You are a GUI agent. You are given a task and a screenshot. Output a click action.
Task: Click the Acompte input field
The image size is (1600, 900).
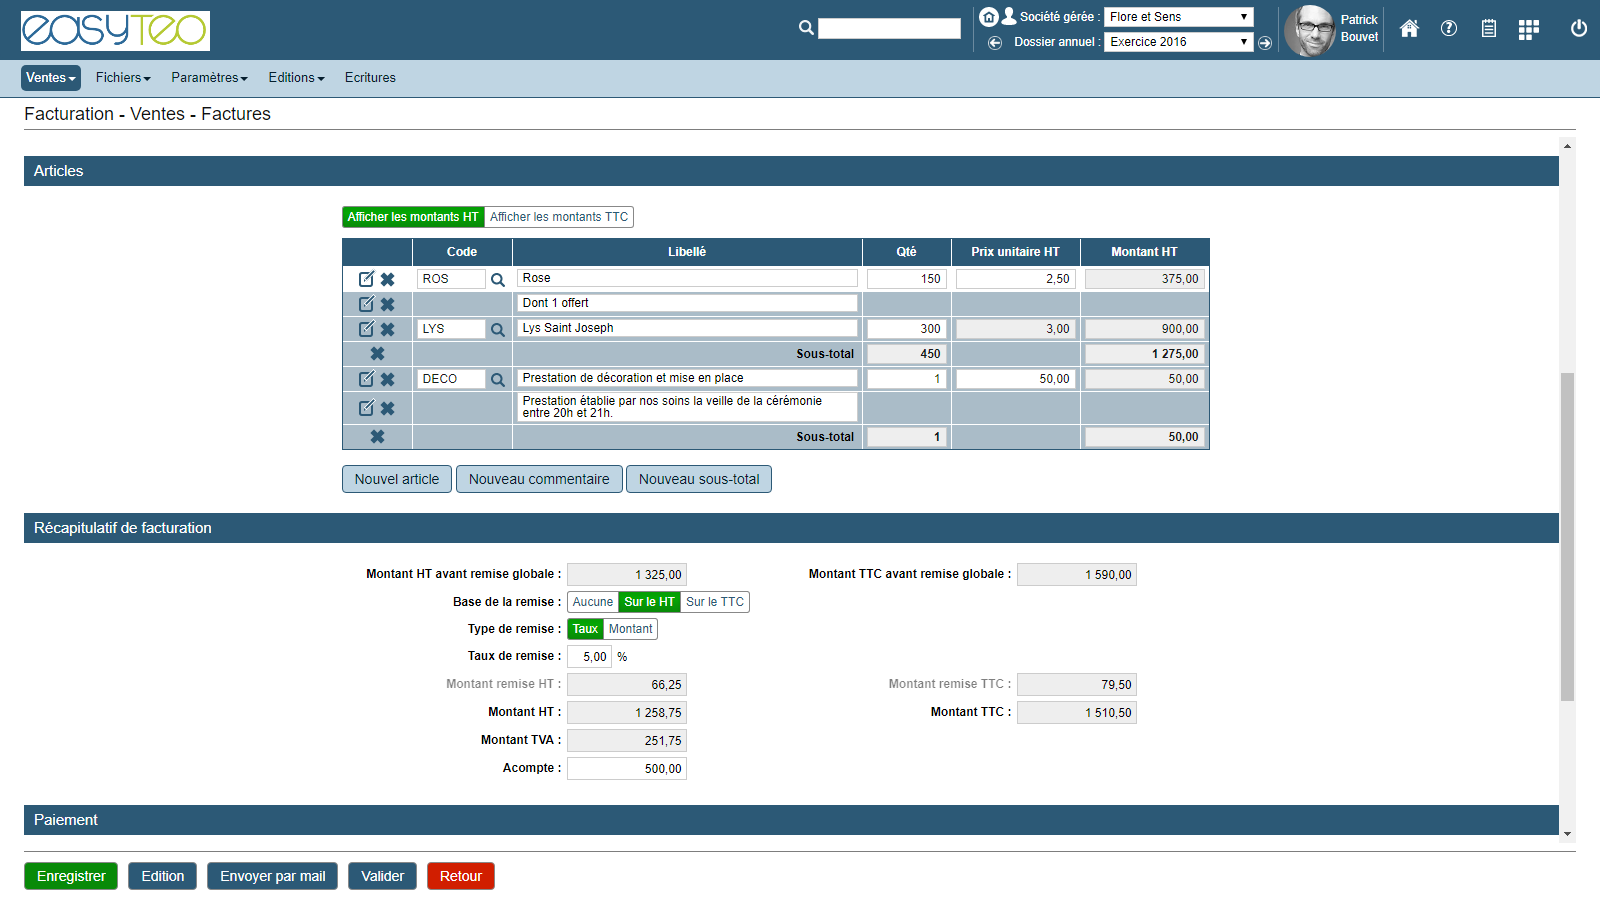click(627, 769)
